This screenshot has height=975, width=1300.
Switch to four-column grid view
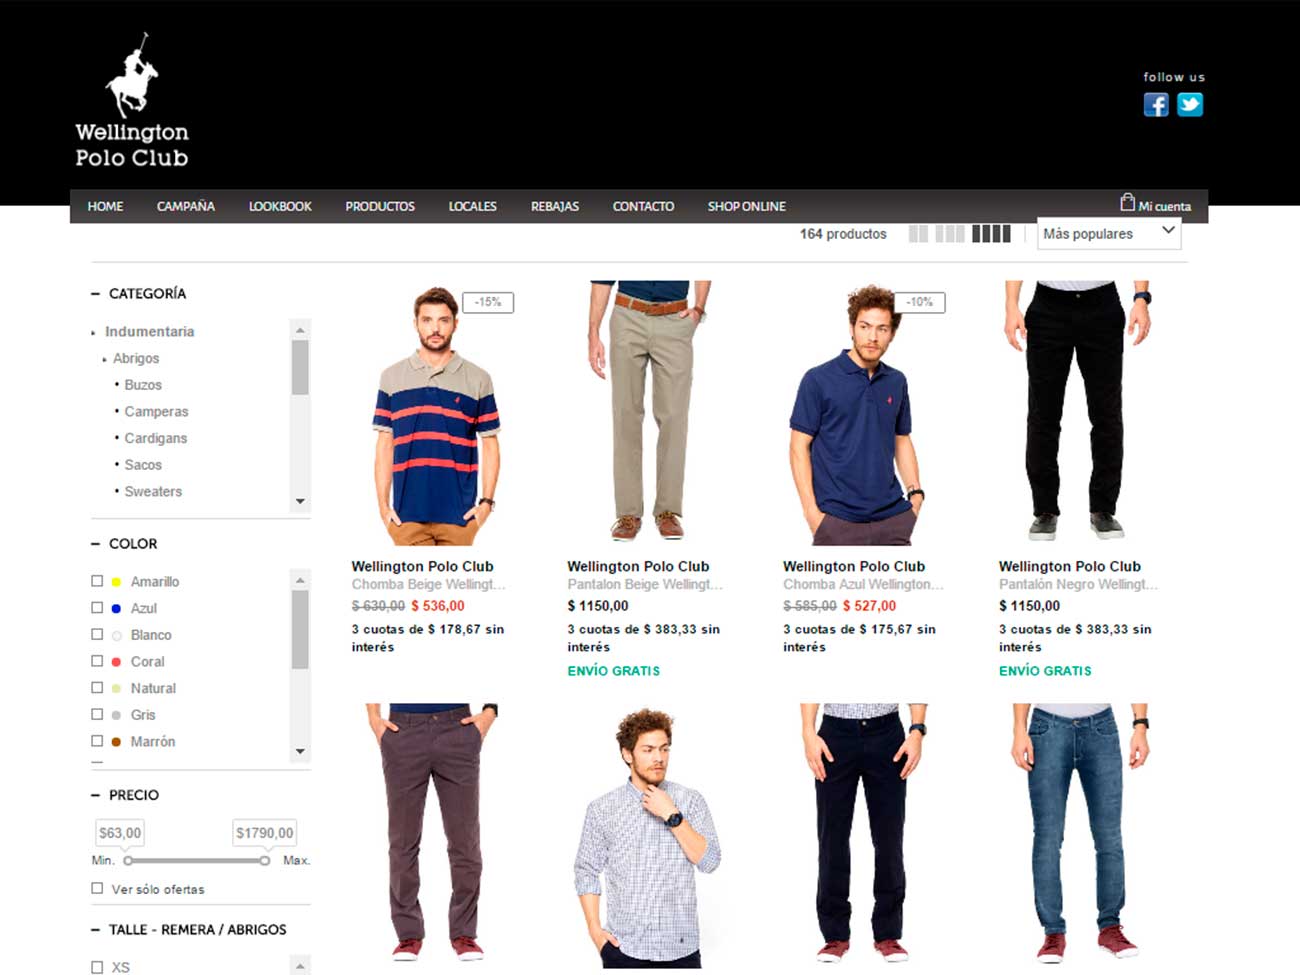pyautogui.click(x=991, y=234)
